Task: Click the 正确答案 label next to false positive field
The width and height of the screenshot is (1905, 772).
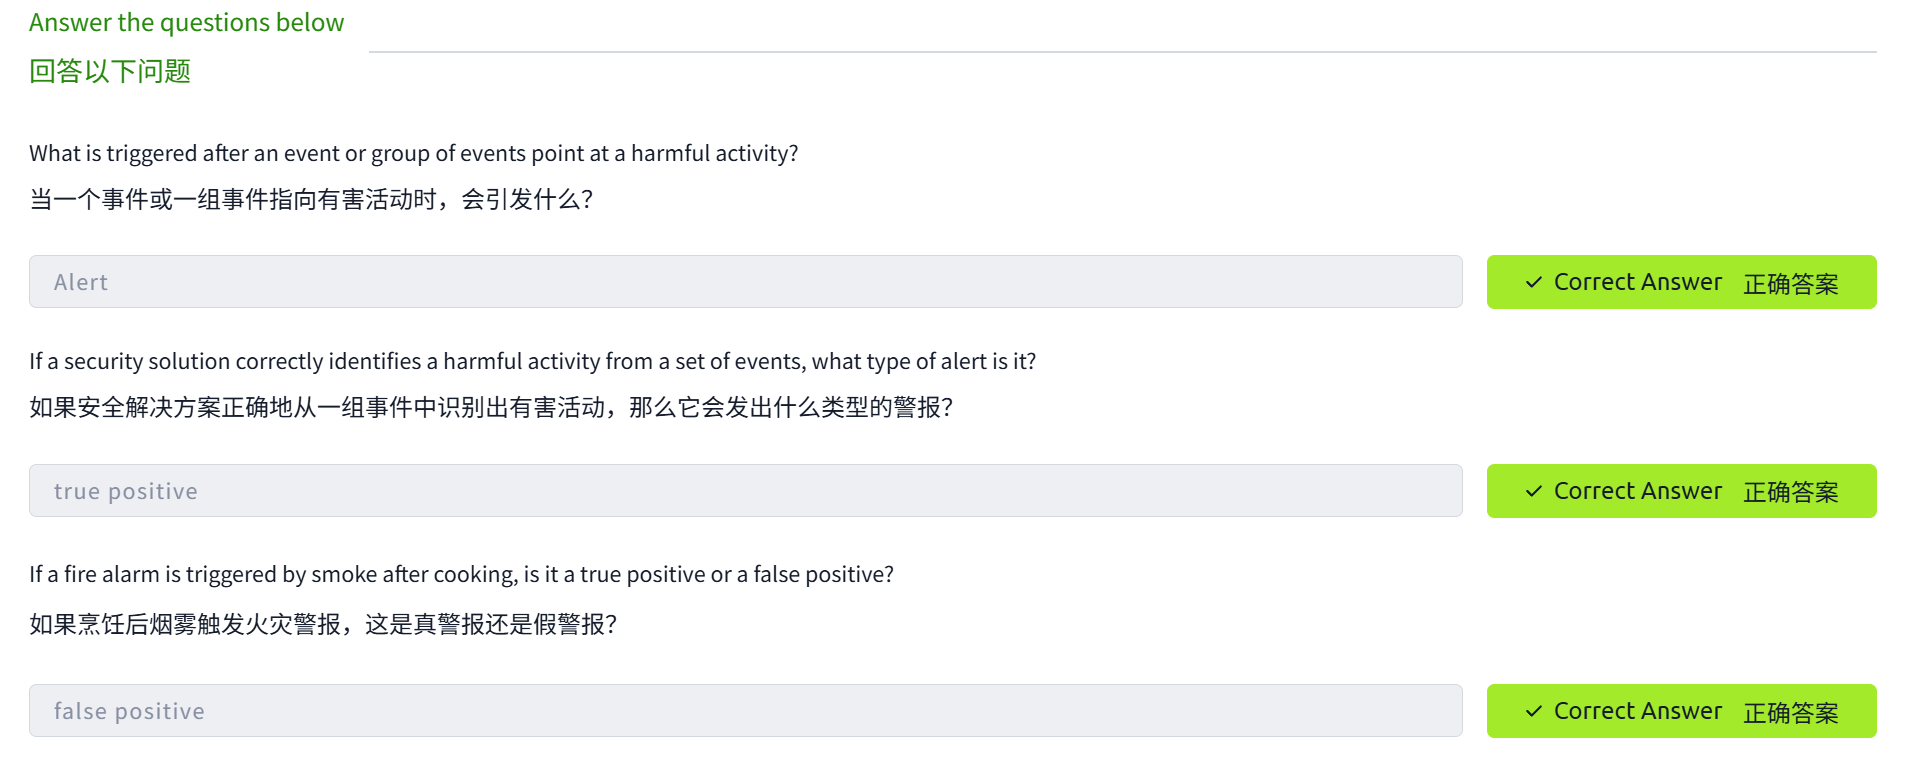Action: click(1790, 713)
